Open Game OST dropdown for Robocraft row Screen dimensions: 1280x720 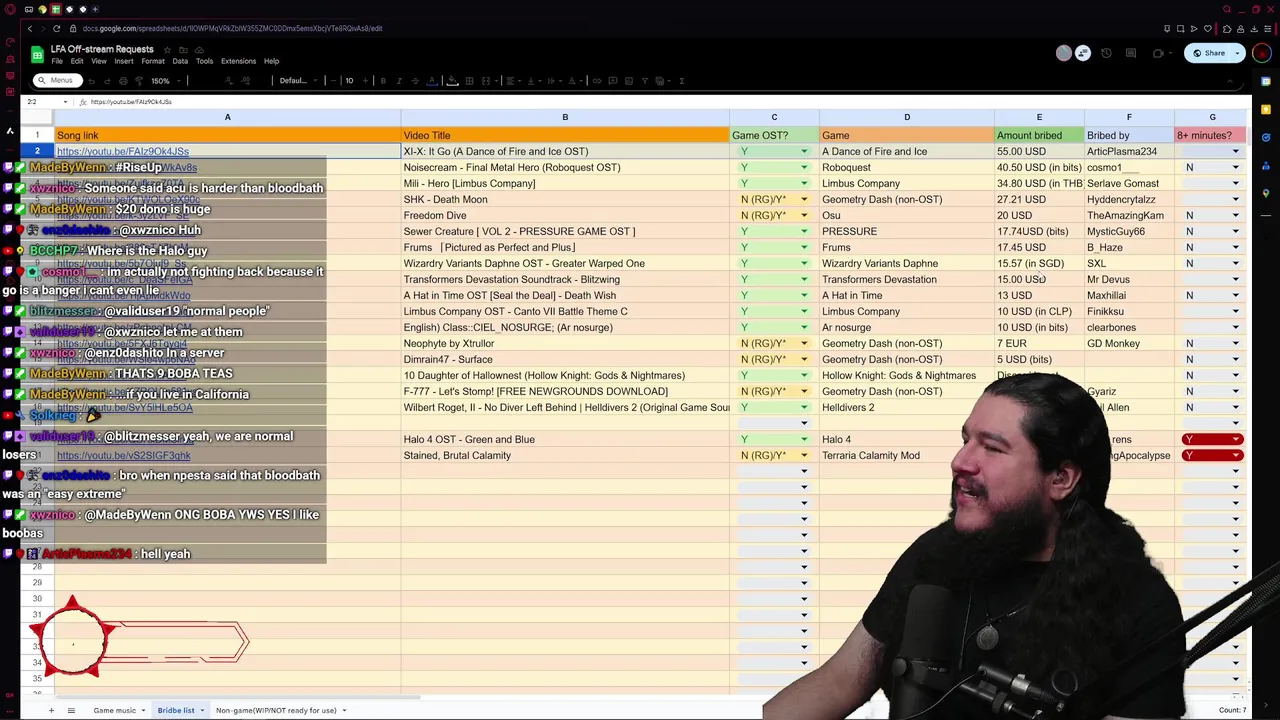coord(803,167)
